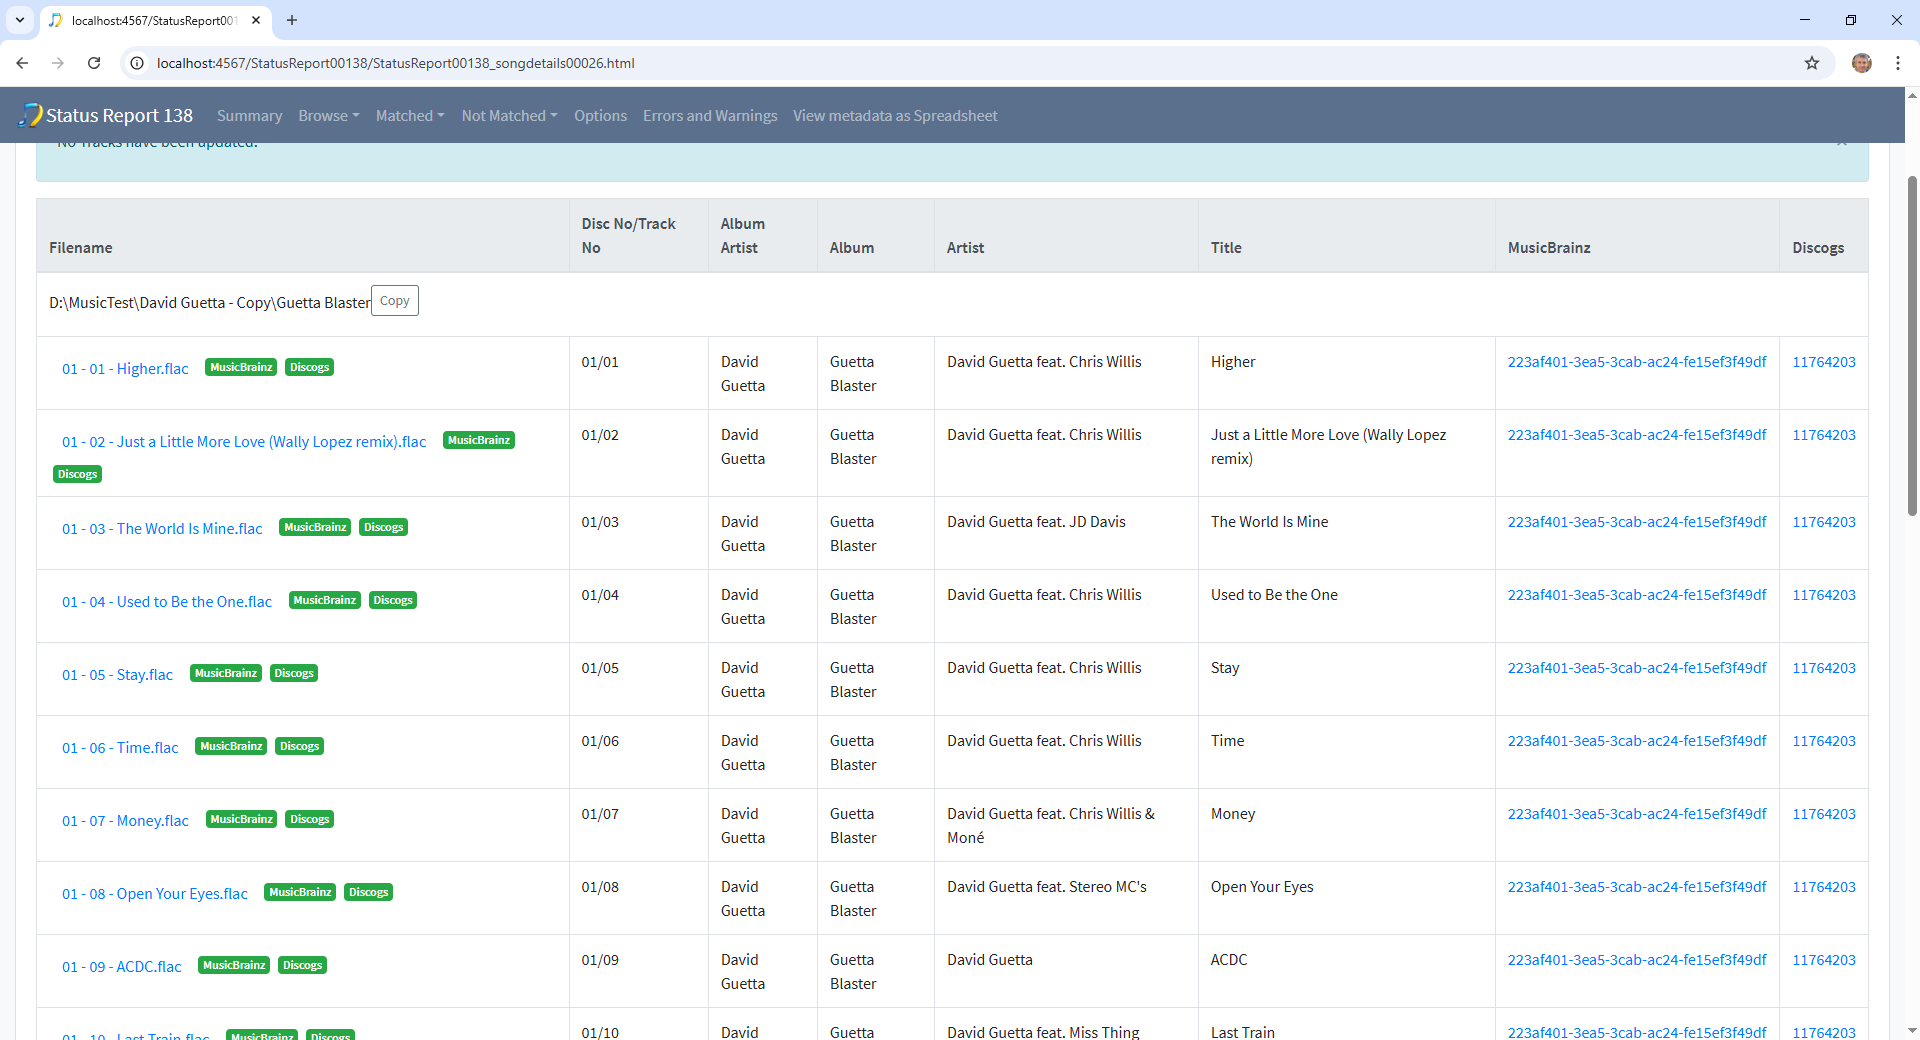
Task: Bookmark this page with the star icon
Action: coord(1811,63)
